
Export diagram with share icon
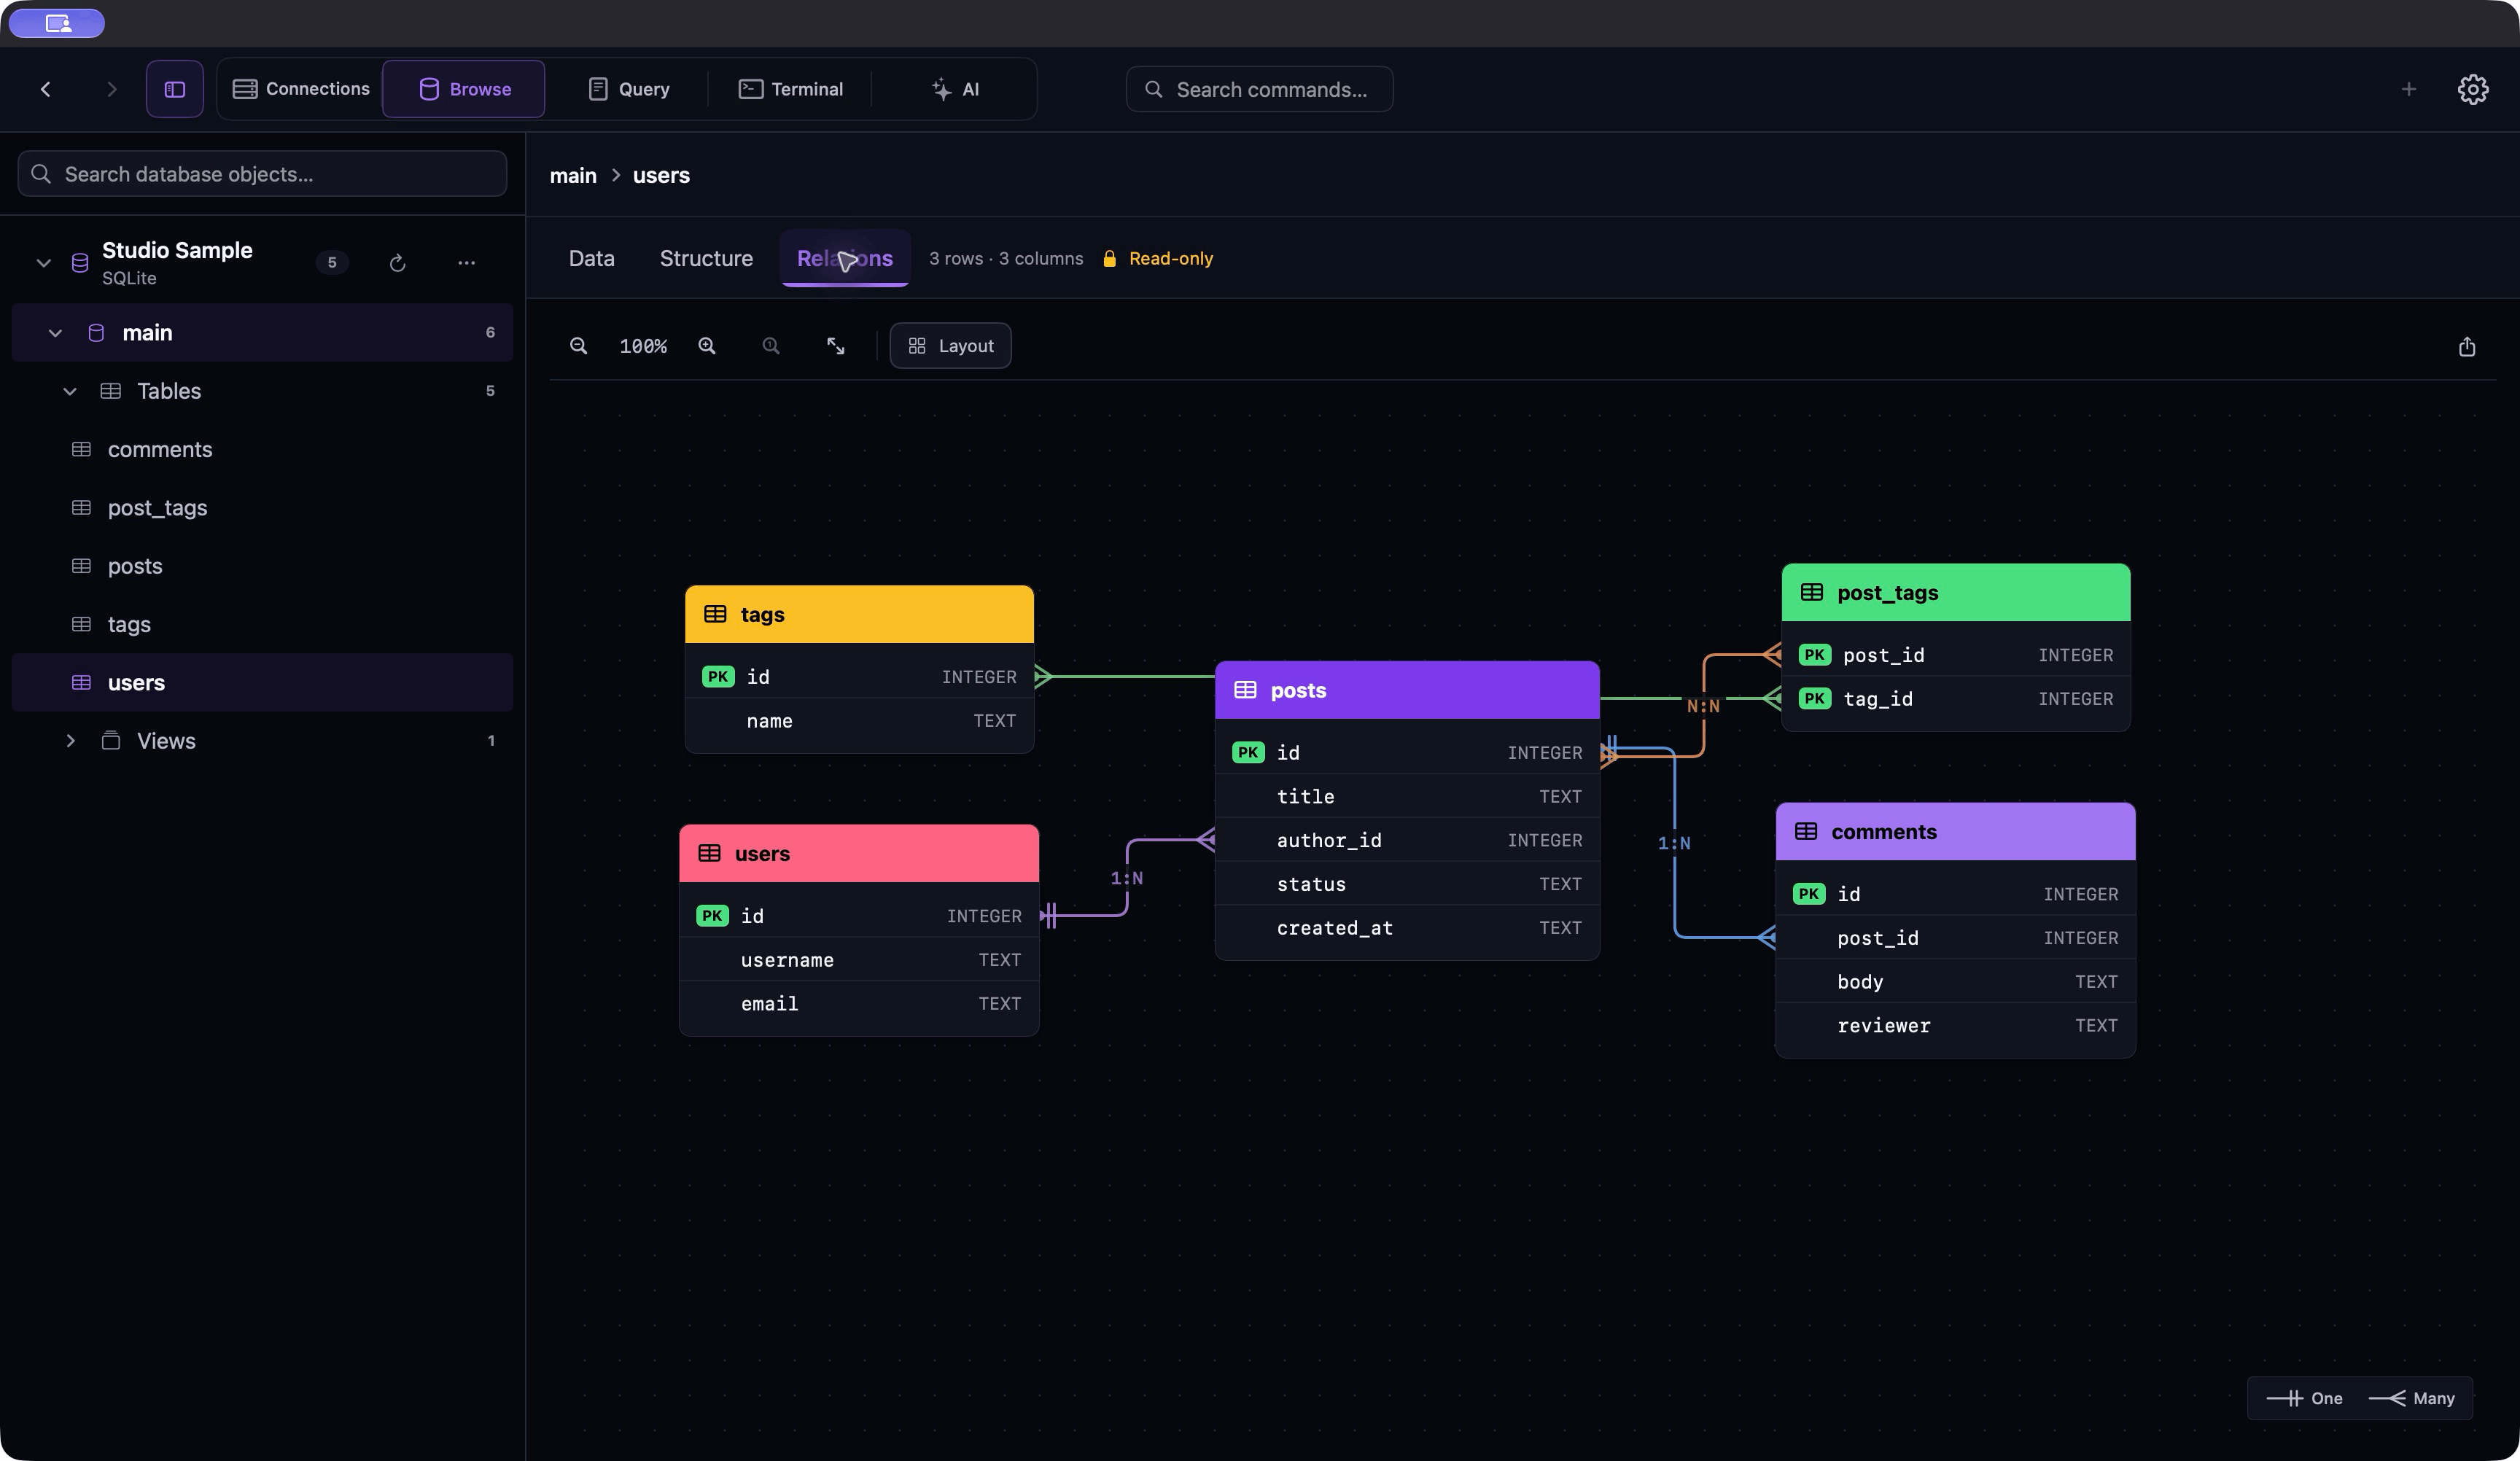click(x=2467, y=347)
